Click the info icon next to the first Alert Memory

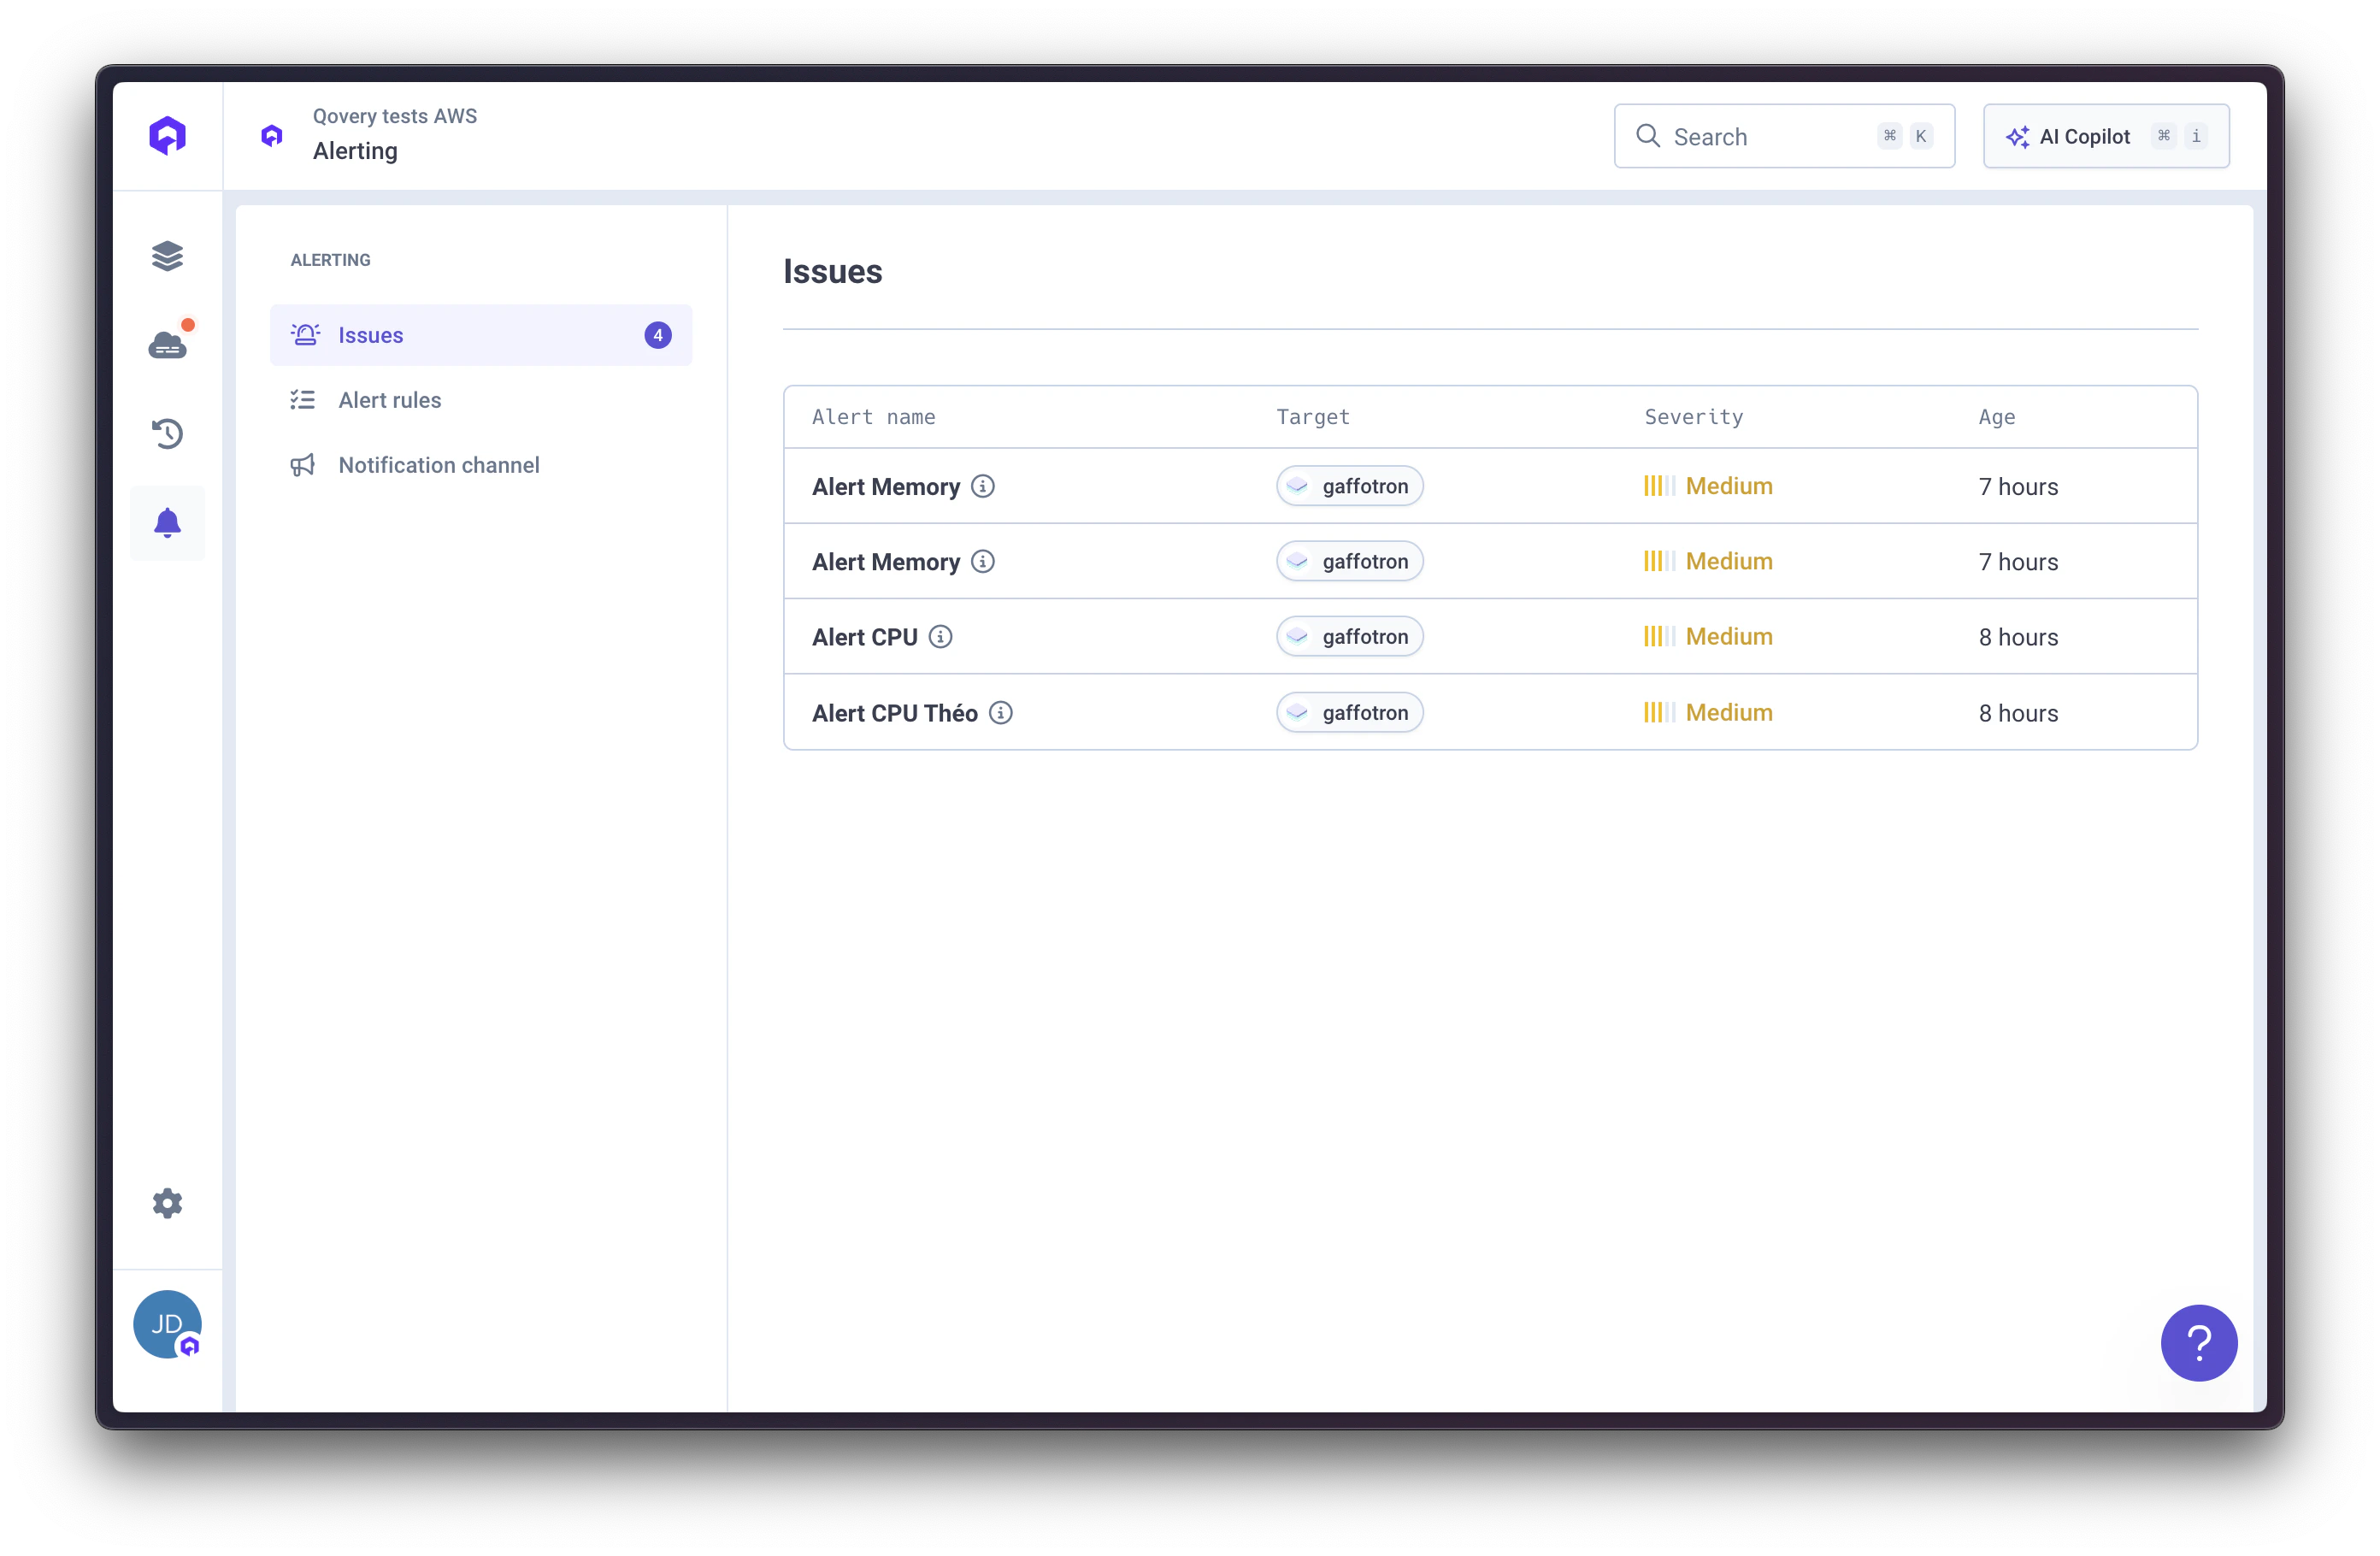click(983, 486)
